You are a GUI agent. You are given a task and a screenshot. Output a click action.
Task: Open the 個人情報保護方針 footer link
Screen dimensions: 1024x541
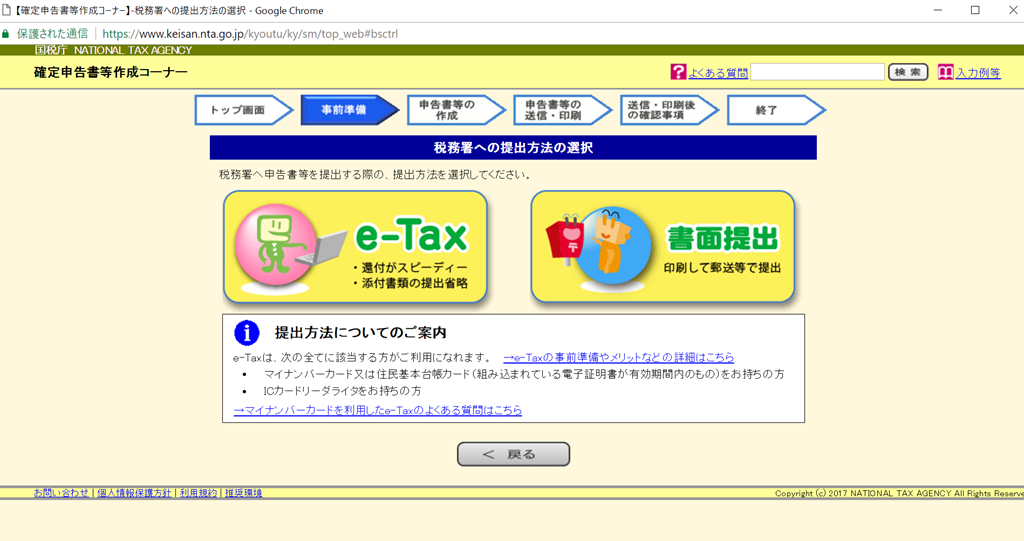134,494
